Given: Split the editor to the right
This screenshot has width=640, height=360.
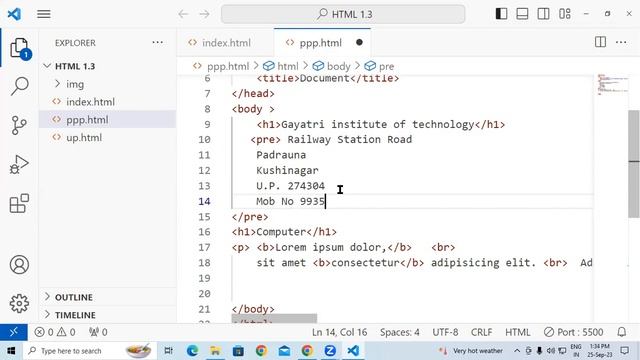Looking at the screenshot, I should tap(600, 42).
